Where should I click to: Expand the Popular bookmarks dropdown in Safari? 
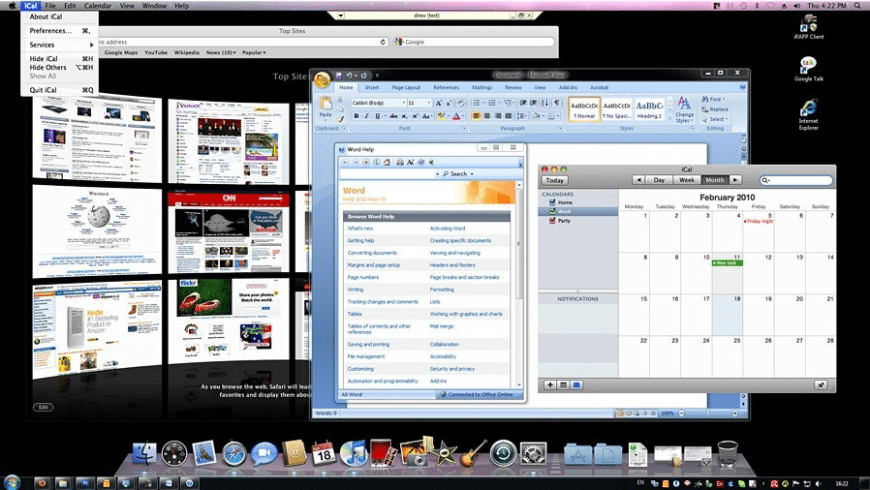pyautogui.click(x=254, y=52)
